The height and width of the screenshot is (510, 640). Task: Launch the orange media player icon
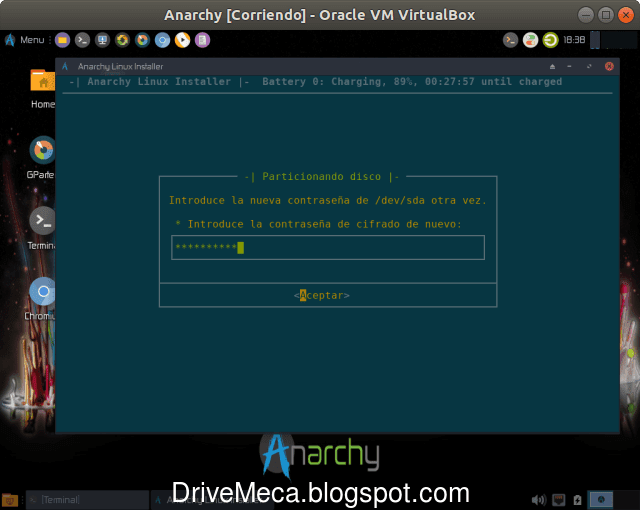tap(182, 40)
